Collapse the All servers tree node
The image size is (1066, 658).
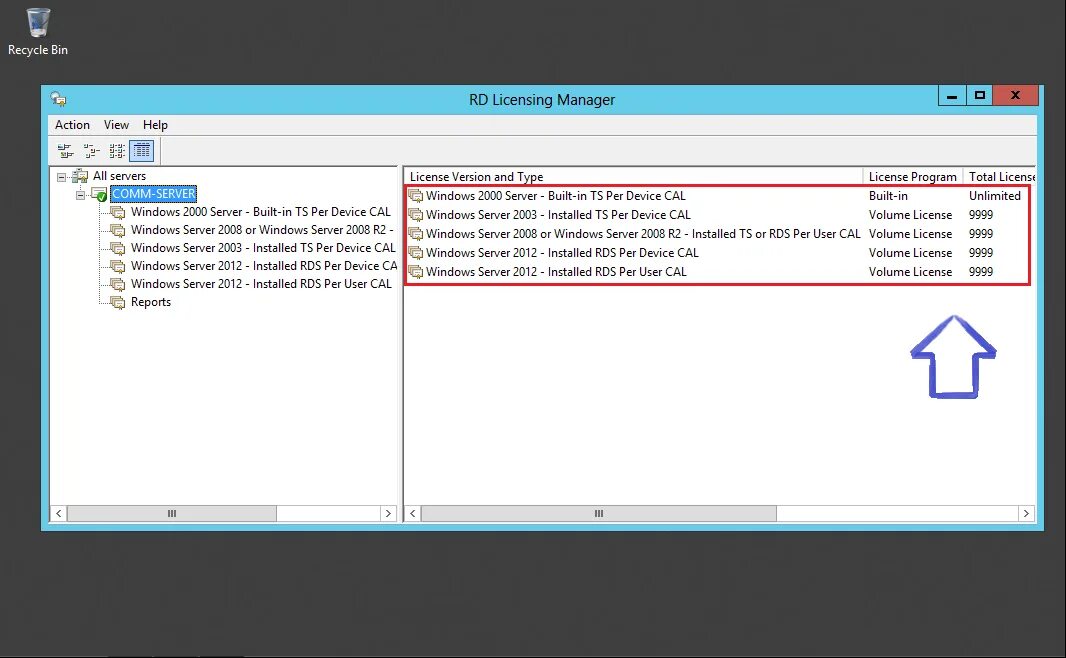(x=61, y=177)
